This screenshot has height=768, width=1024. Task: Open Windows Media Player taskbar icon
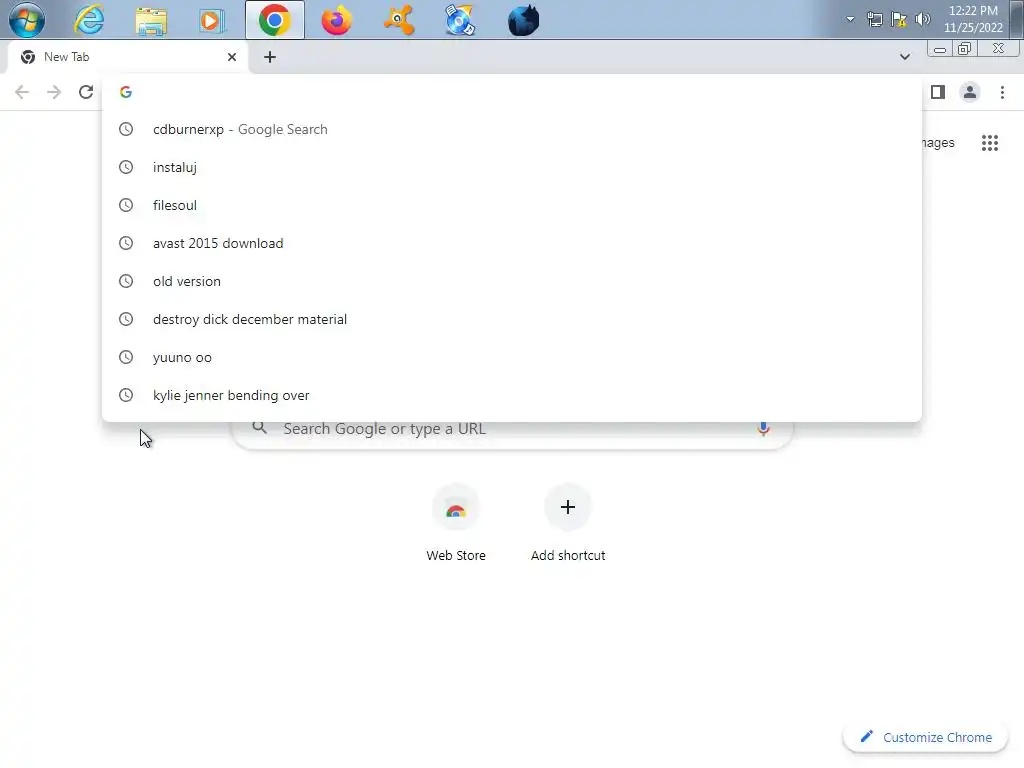click(x=212, y=20)
